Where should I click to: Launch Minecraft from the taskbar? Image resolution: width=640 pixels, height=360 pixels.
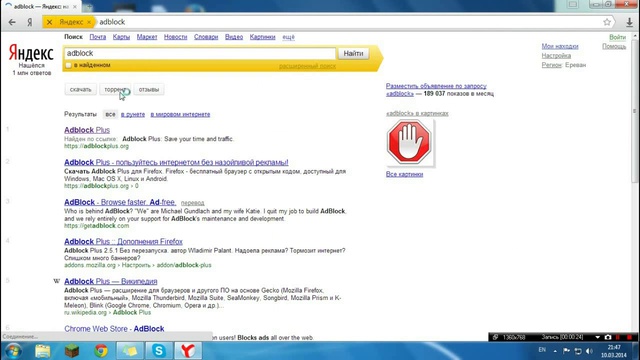72,351
